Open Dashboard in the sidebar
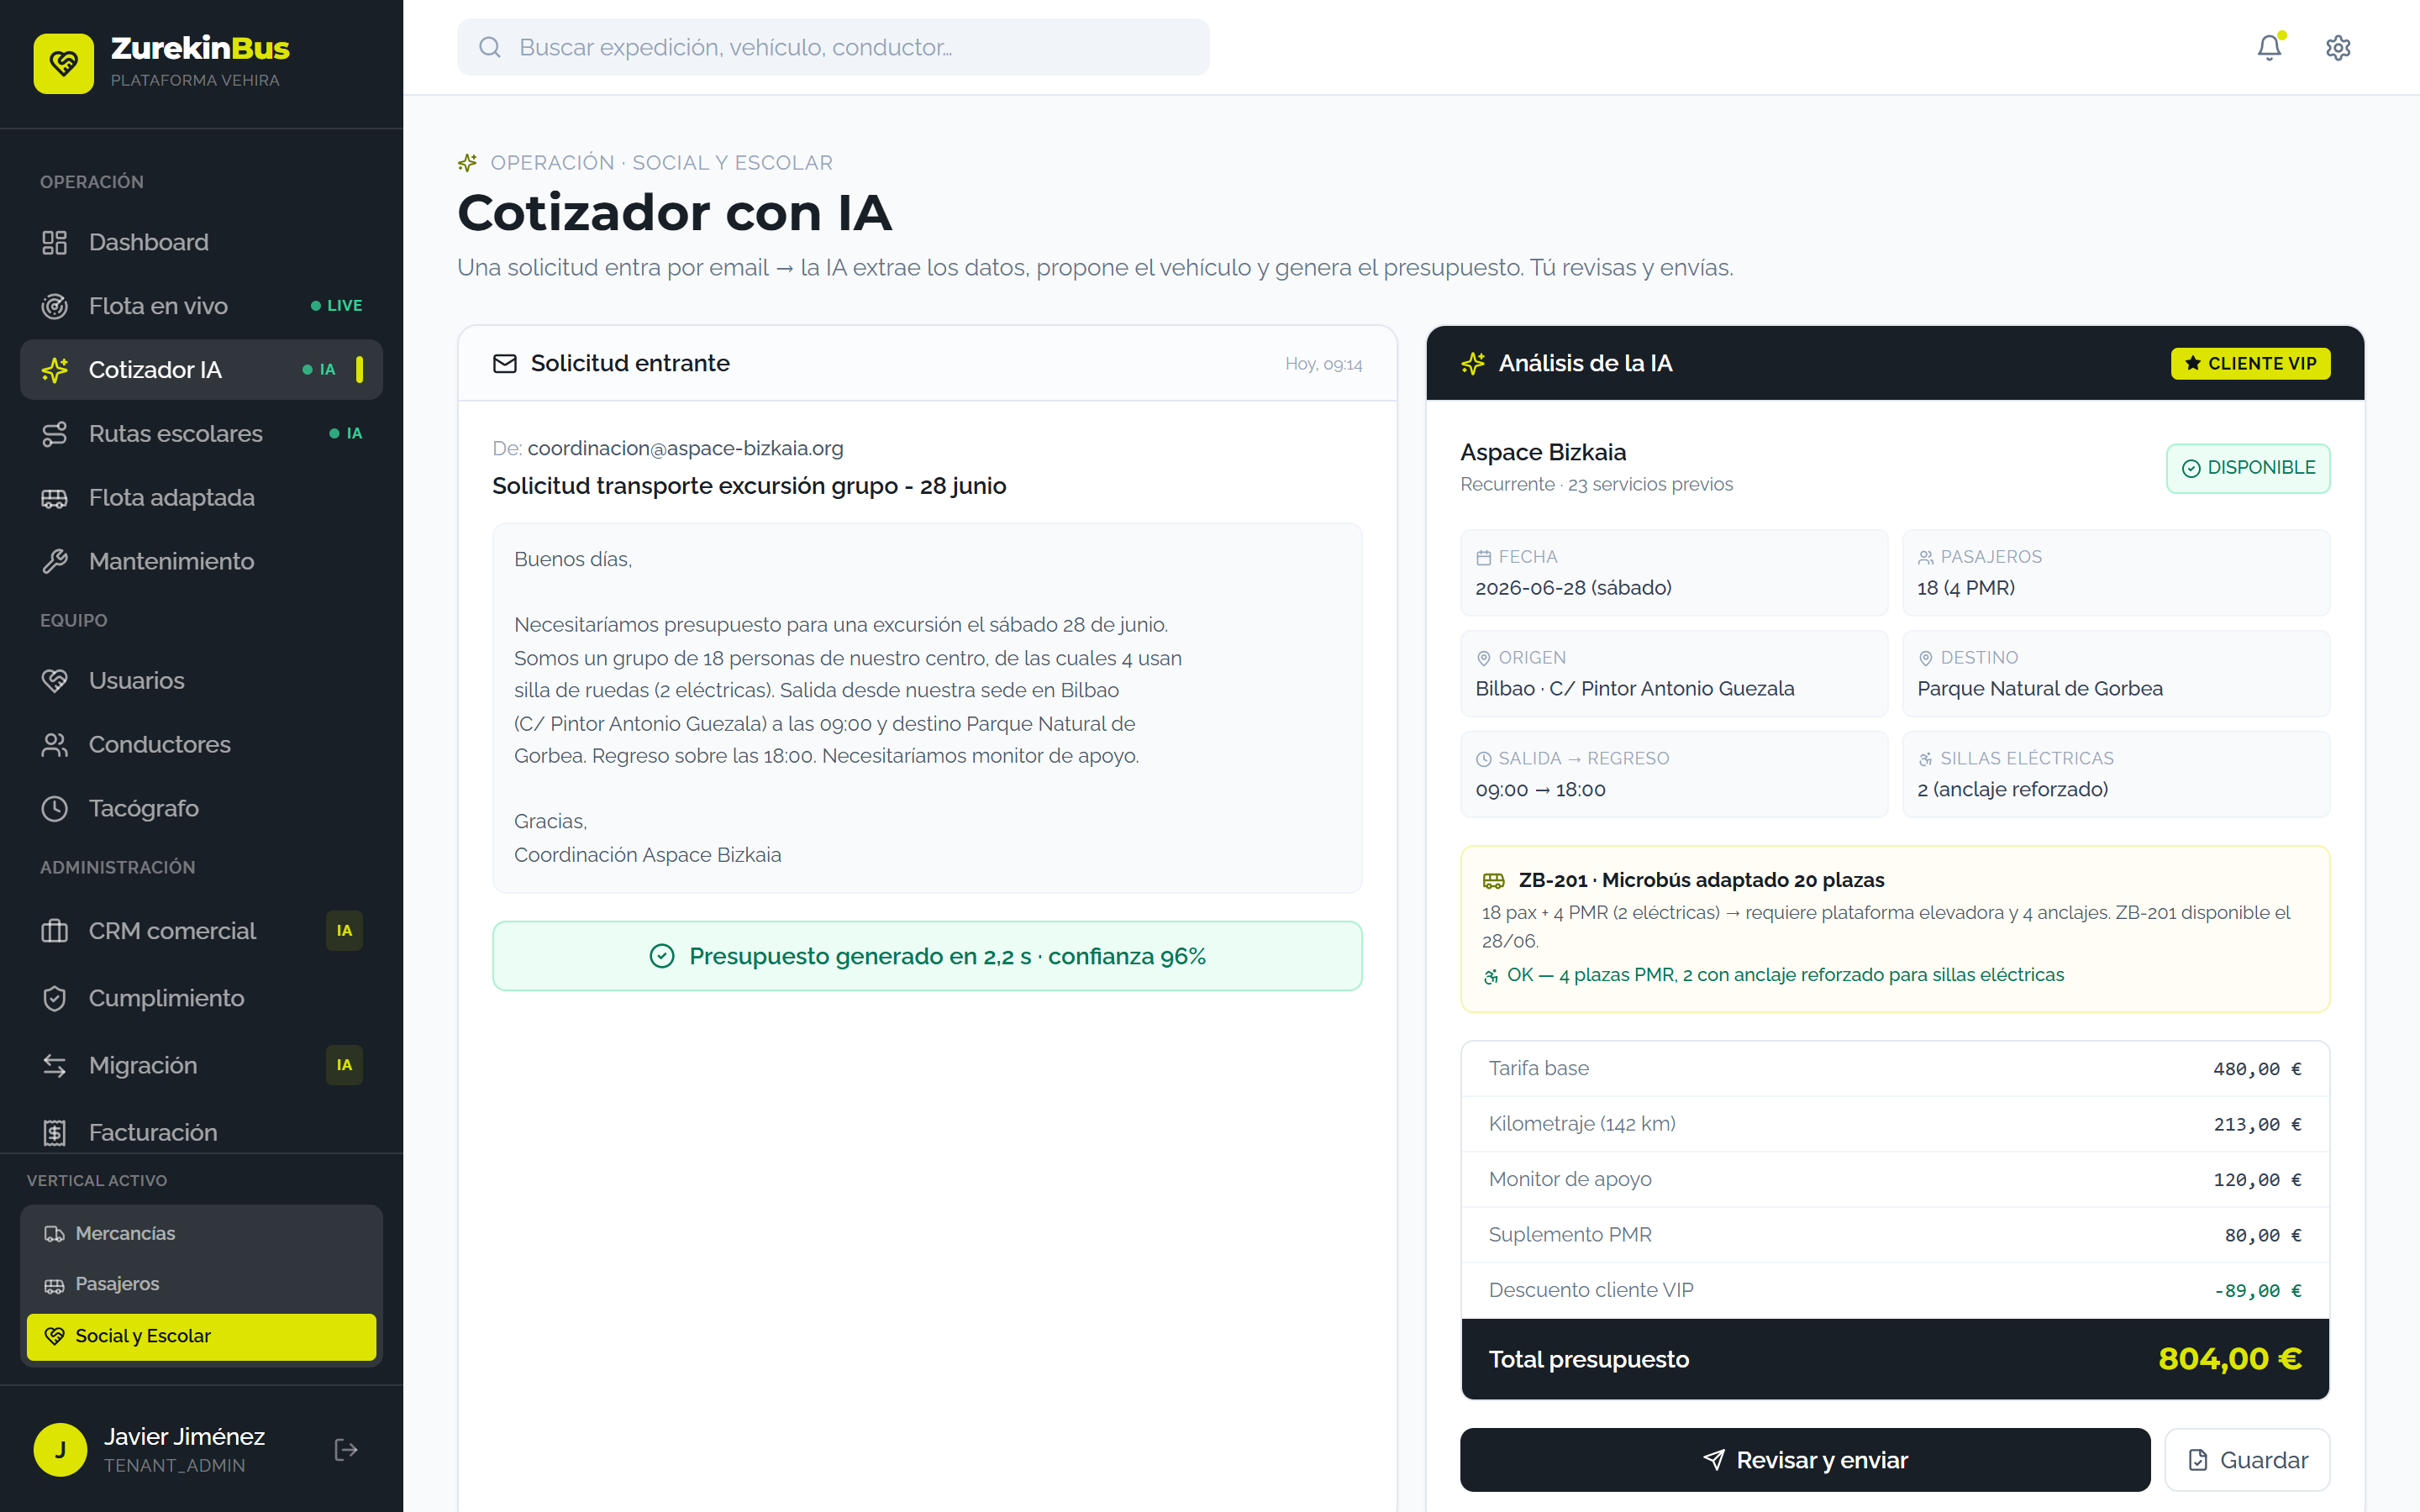The image size is (2420, 1512). coord(201,242)
